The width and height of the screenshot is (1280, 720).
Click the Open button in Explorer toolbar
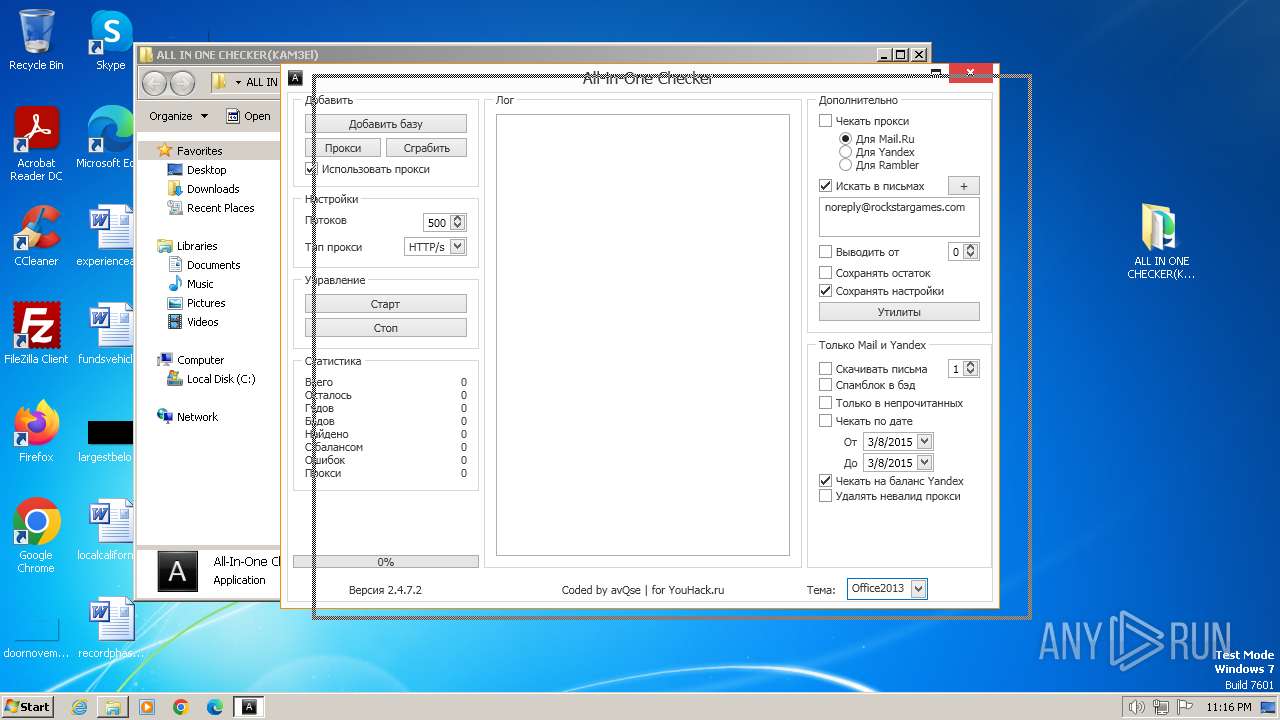coord(248,116)
